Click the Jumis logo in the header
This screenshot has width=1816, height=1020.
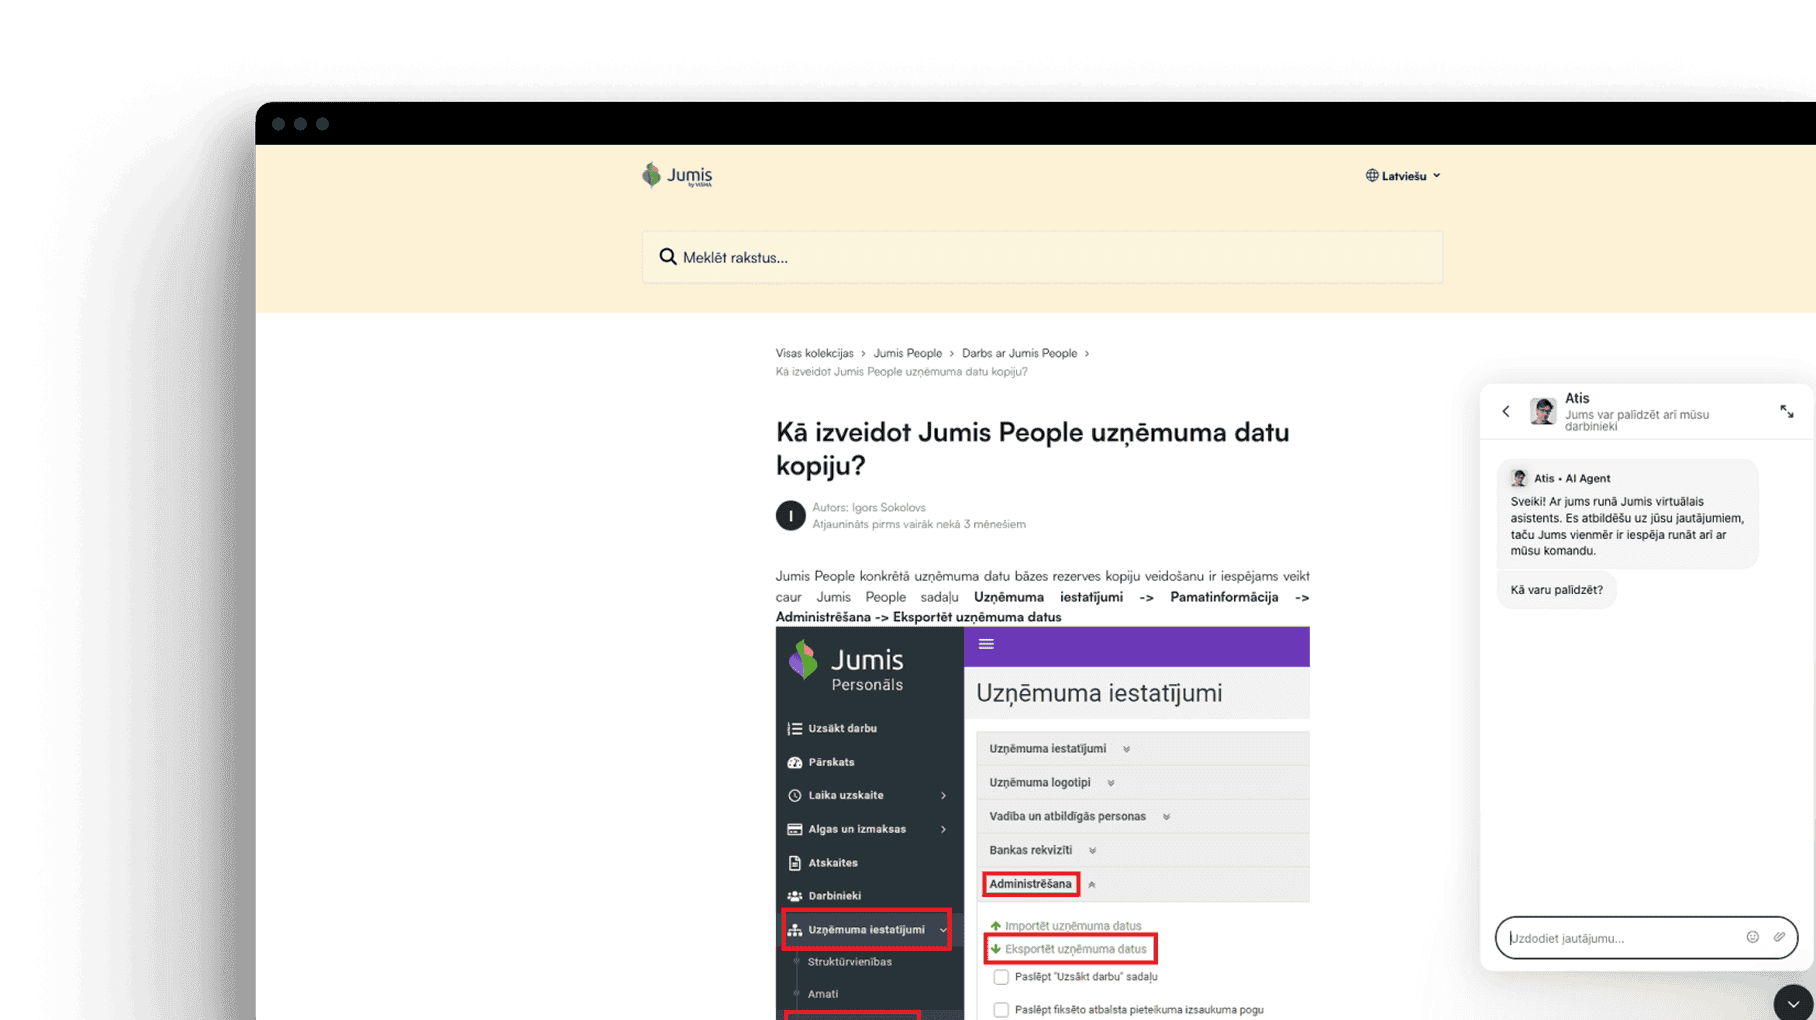(677, 176)
